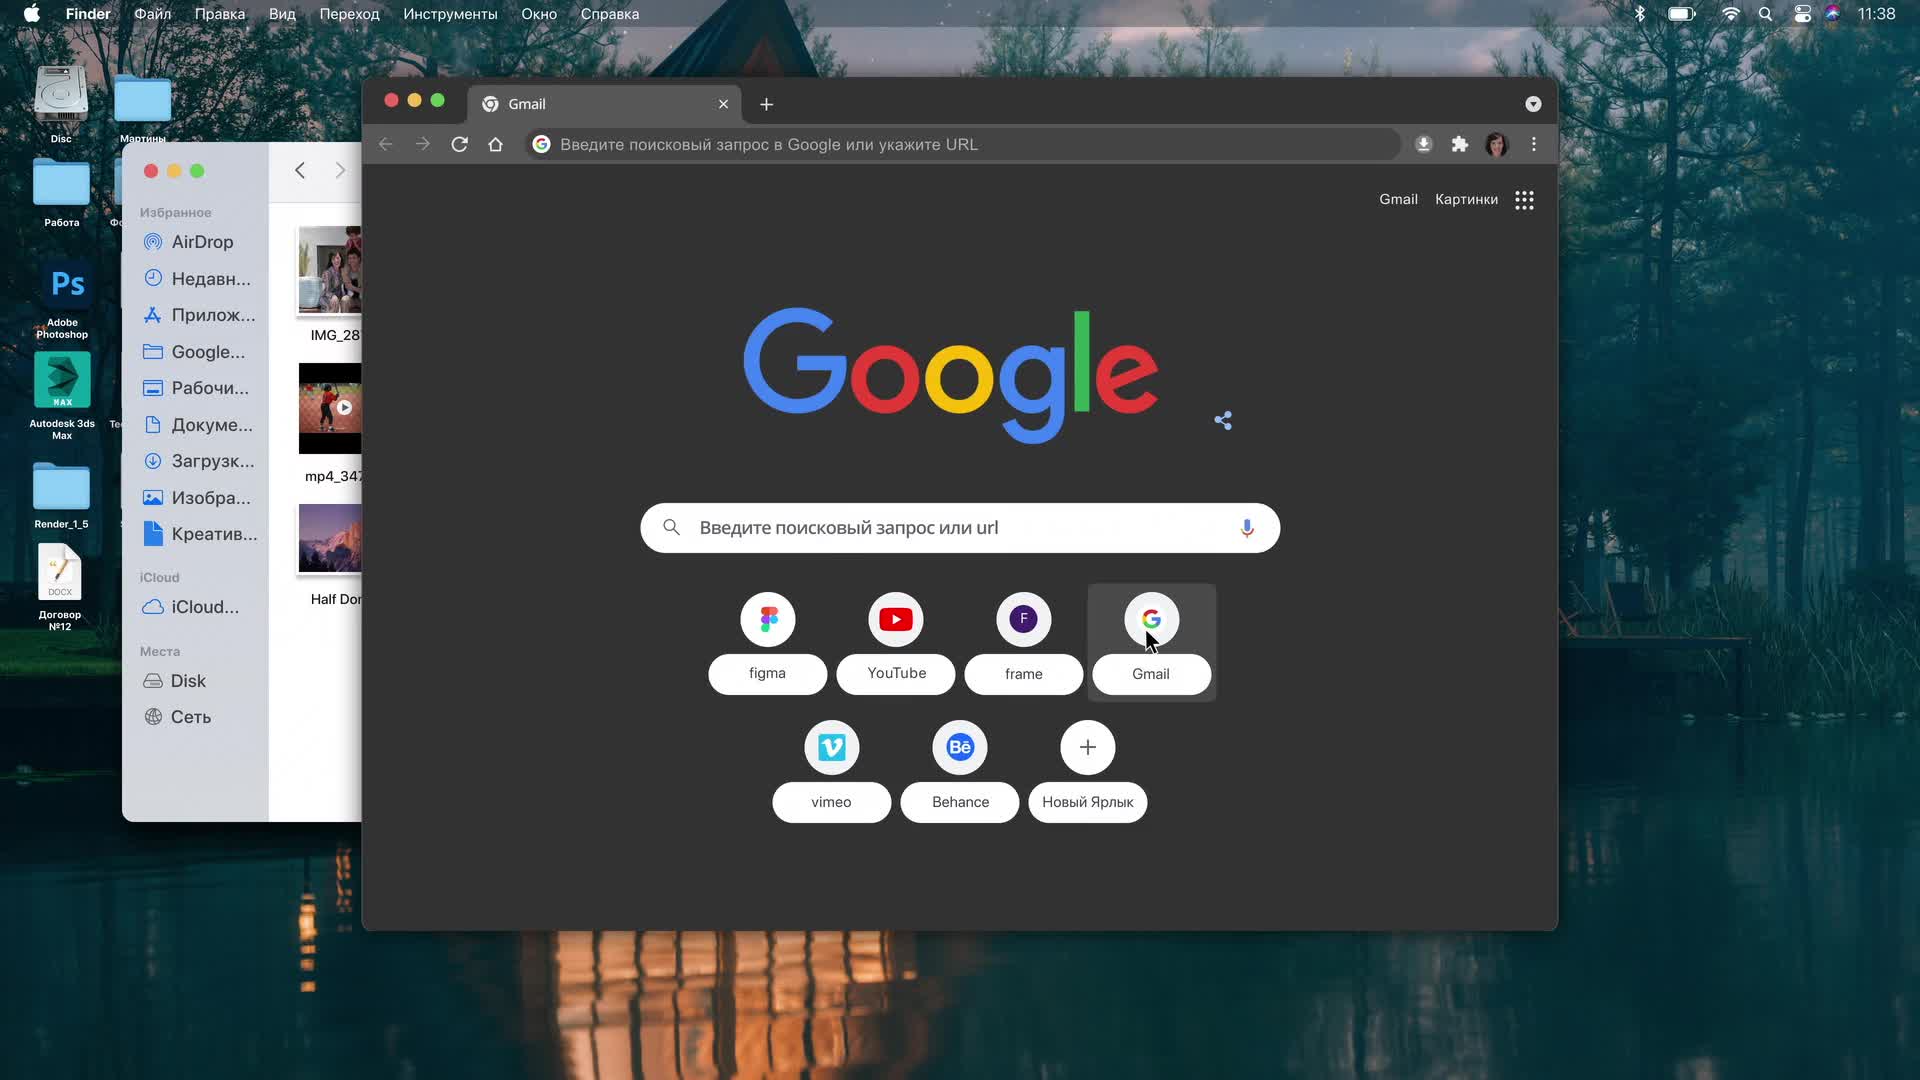Add a new shortcut with plus icon
The height and width of the screenshot is (1080, 1920).
(1088, 747)
